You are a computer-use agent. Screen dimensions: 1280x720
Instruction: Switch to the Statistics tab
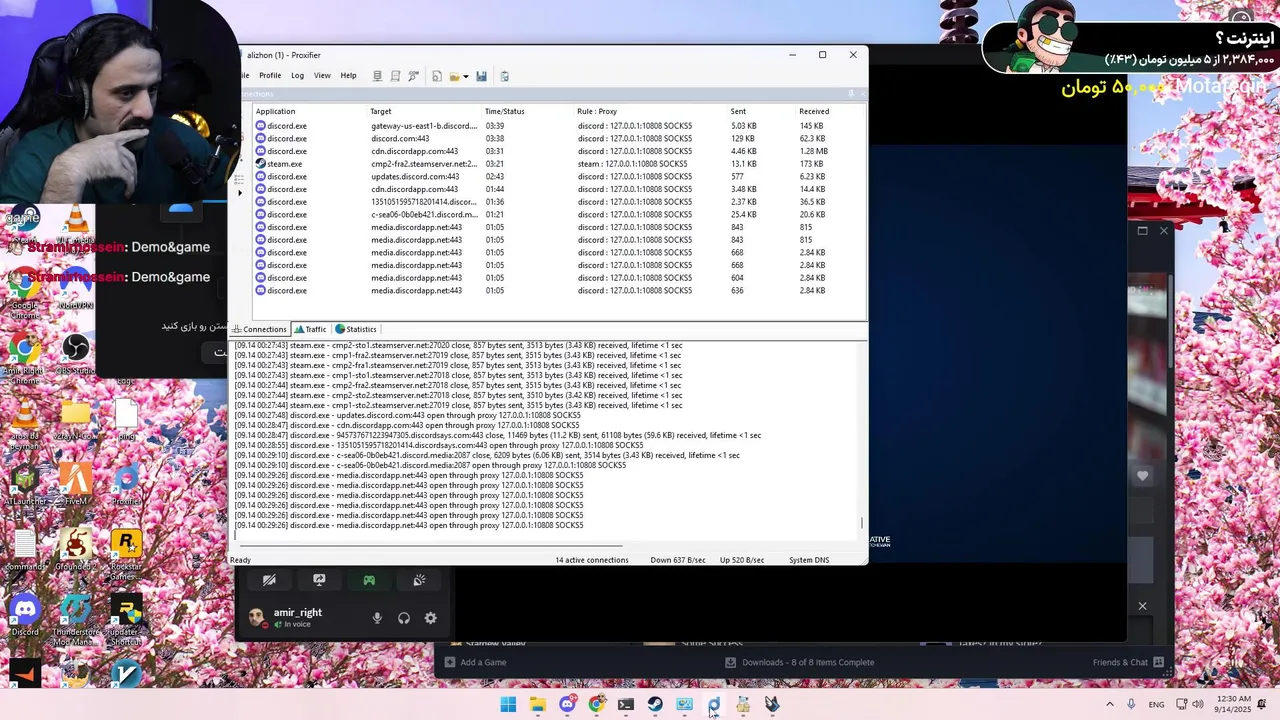[x=356, y=329]
